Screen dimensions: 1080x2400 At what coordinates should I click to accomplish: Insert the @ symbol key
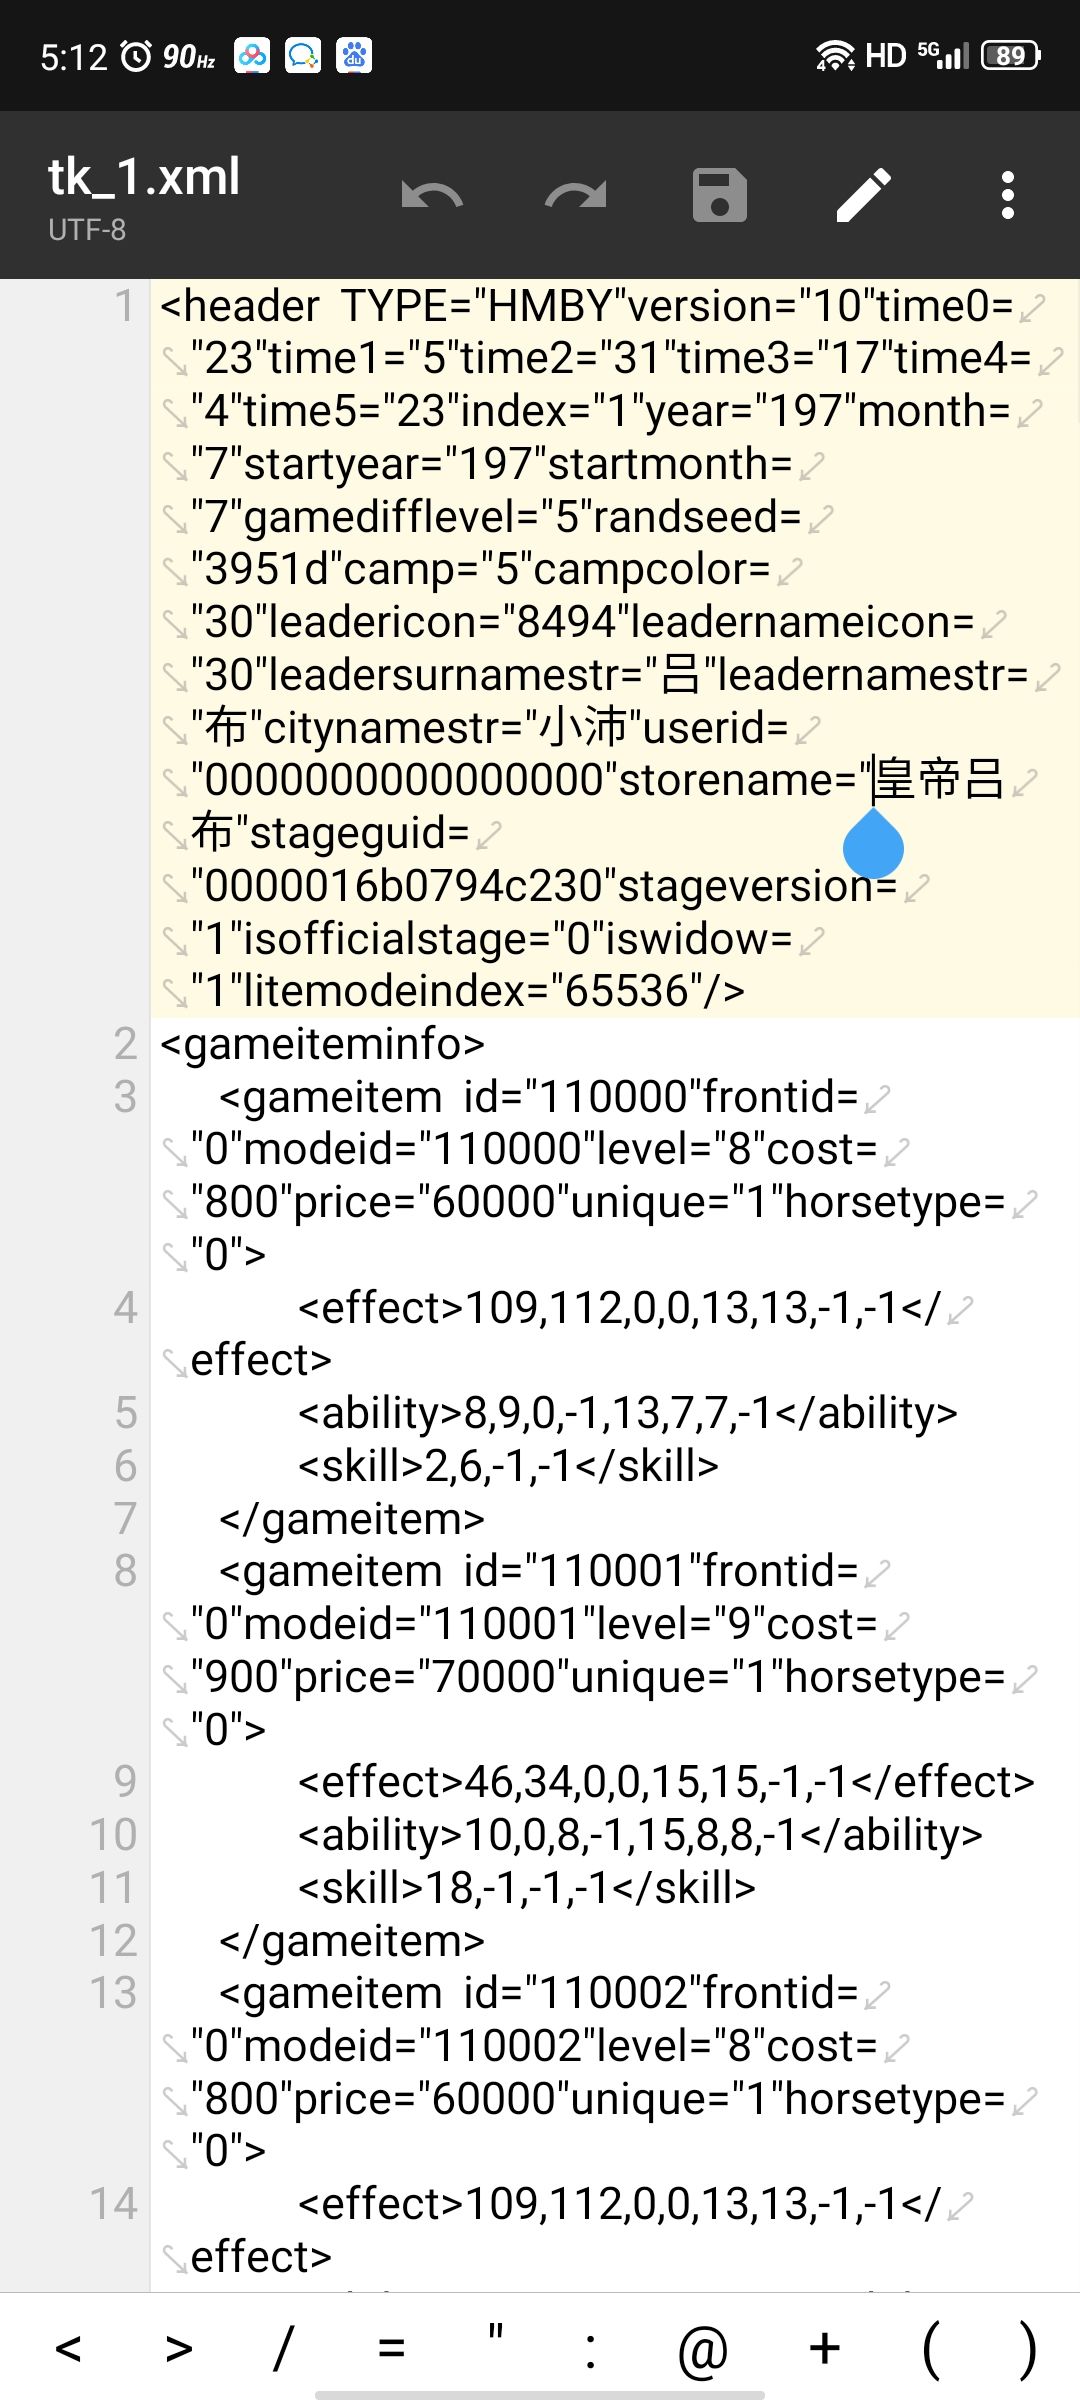click(702, 2346)
